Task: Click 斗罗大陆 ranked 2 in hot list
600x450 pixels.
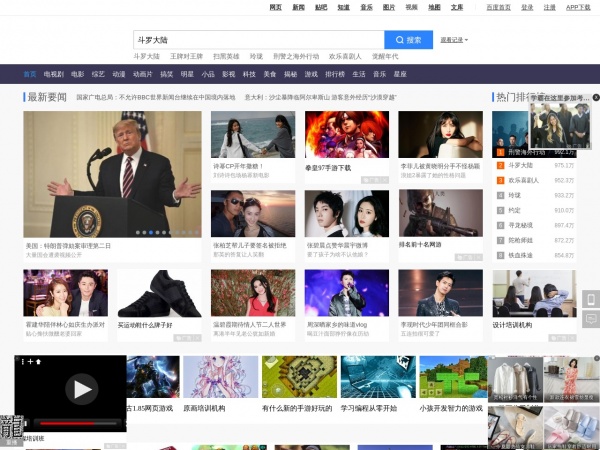Action: coord(520,165)
